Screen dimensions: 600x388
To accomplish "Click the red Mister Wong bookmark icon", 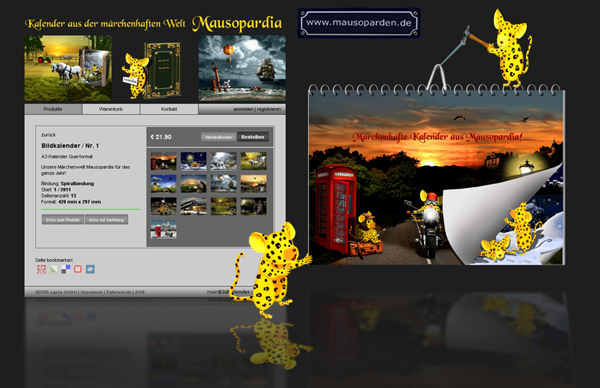I will point(41,269).
